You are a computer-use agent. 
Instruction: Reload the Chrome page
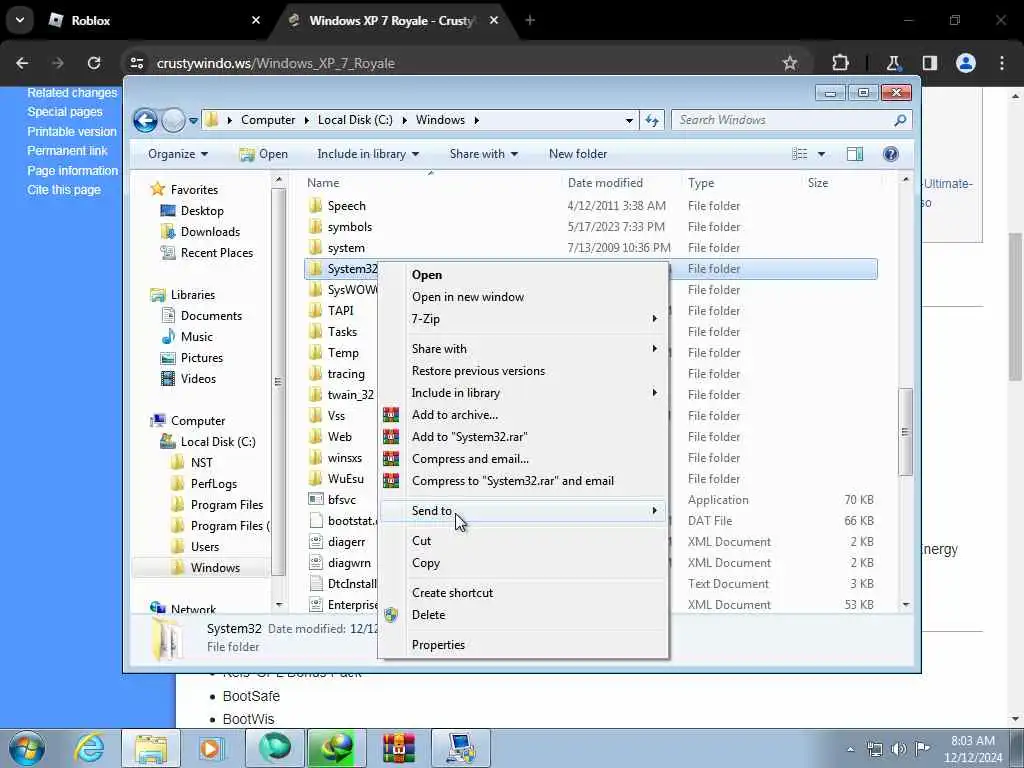(94, 63)
